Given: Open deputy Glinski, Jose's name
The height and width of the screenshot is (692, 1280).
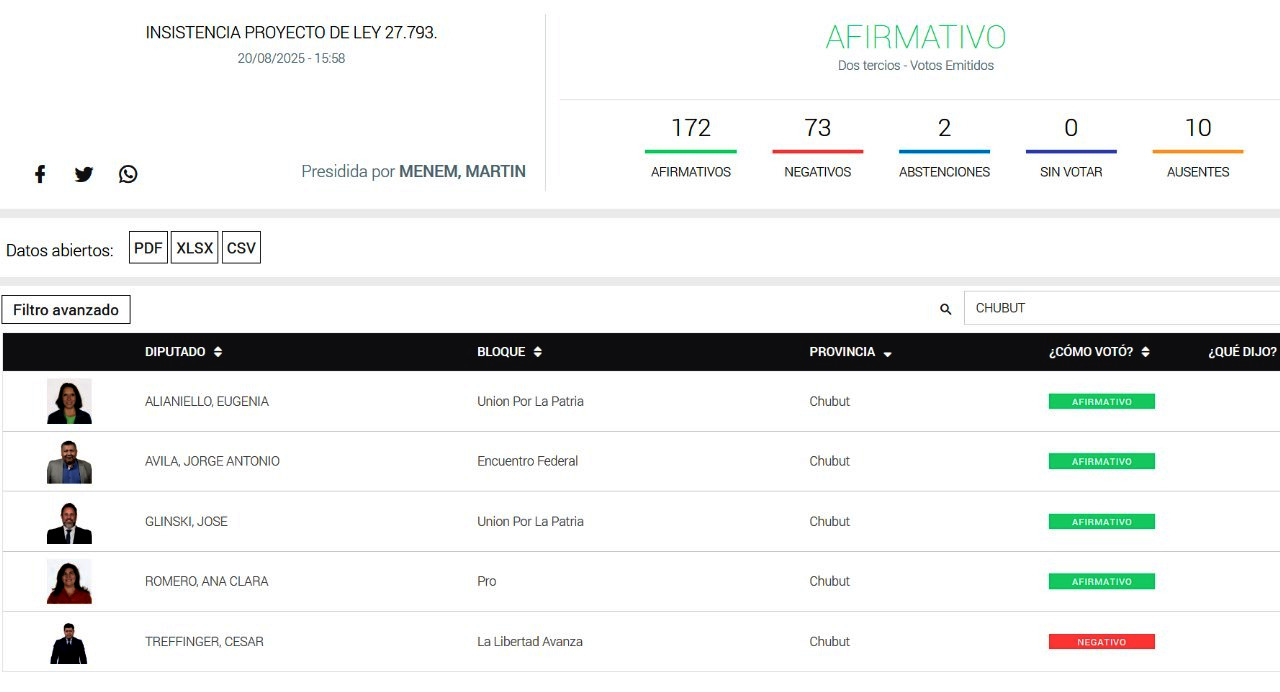Looking at the screenshot, I should pyautogui.click(x=186, y=521).
